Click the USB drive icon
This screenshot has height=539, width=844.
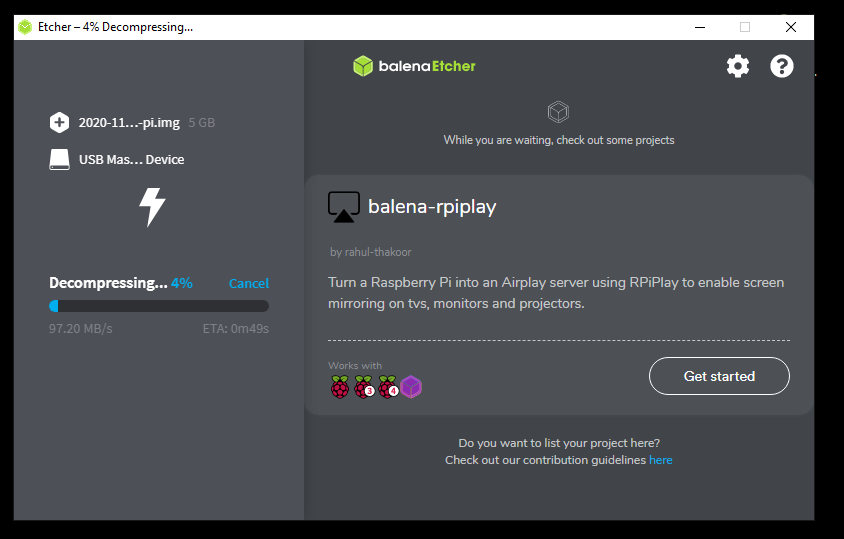(x=59, y=159)
